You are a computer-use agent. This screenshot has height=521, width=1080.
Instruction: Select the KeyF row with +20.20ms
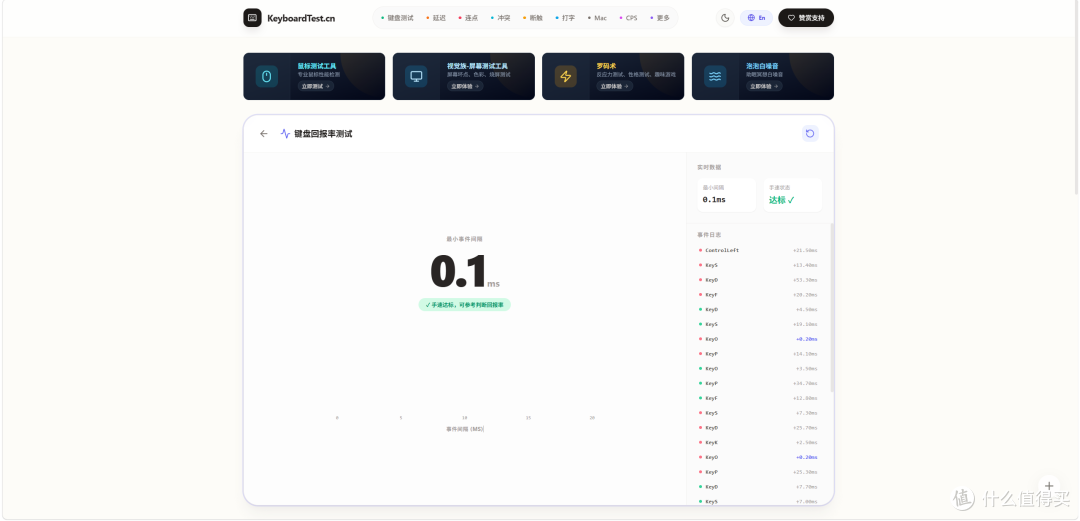758,294
